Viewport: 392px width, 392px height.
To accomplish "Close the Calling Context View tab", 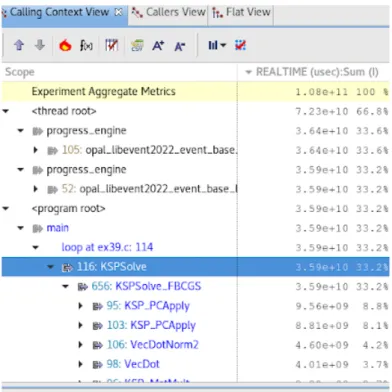I will pyautogui.click(x=118, y=12).
